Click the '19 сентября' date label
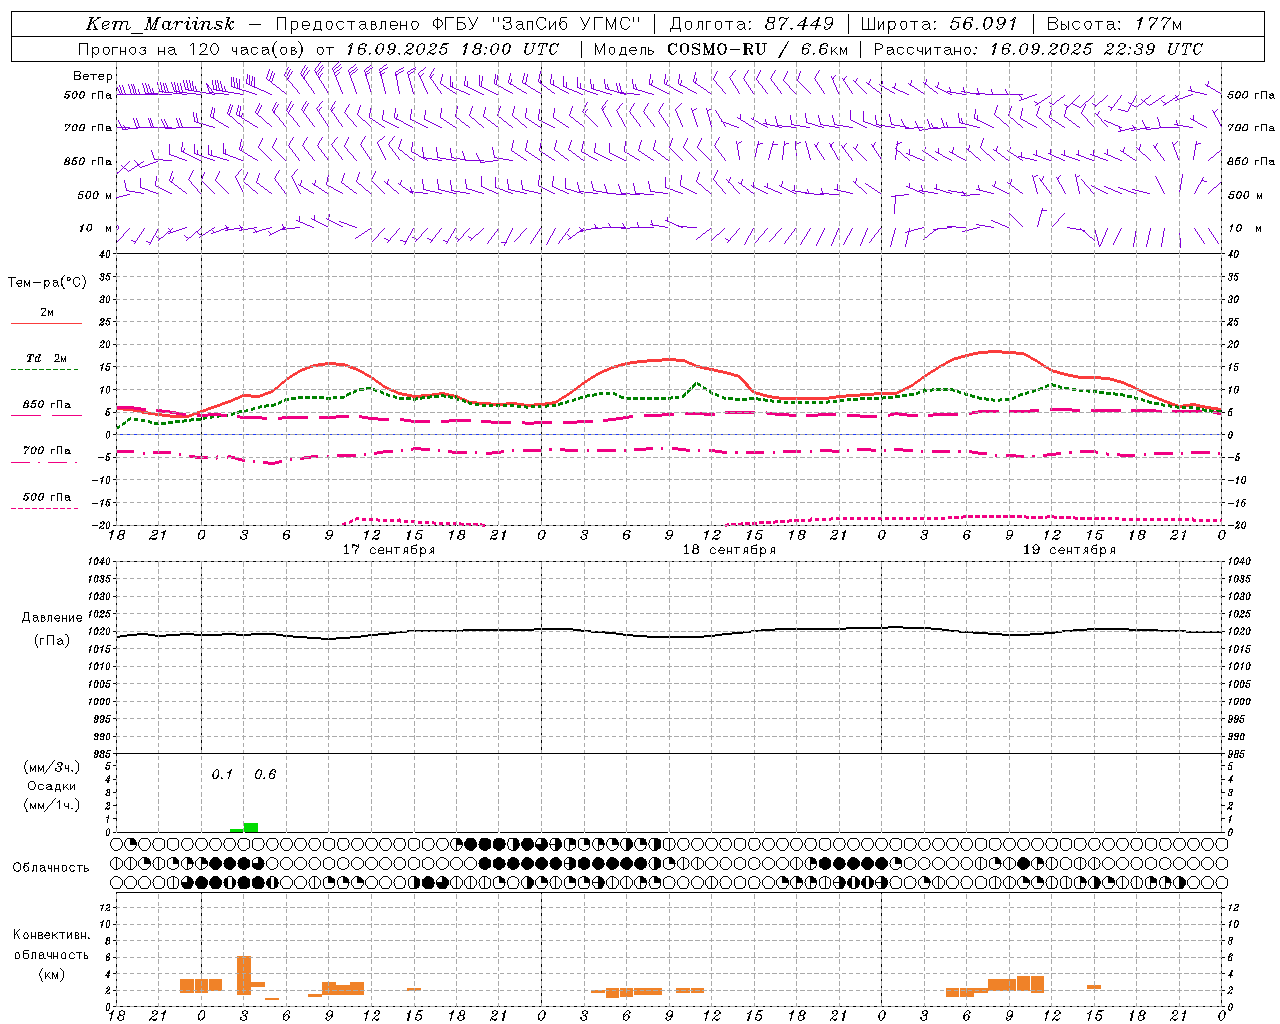The width and height of the screenshot is (1280, 1024). [1069, 550]
